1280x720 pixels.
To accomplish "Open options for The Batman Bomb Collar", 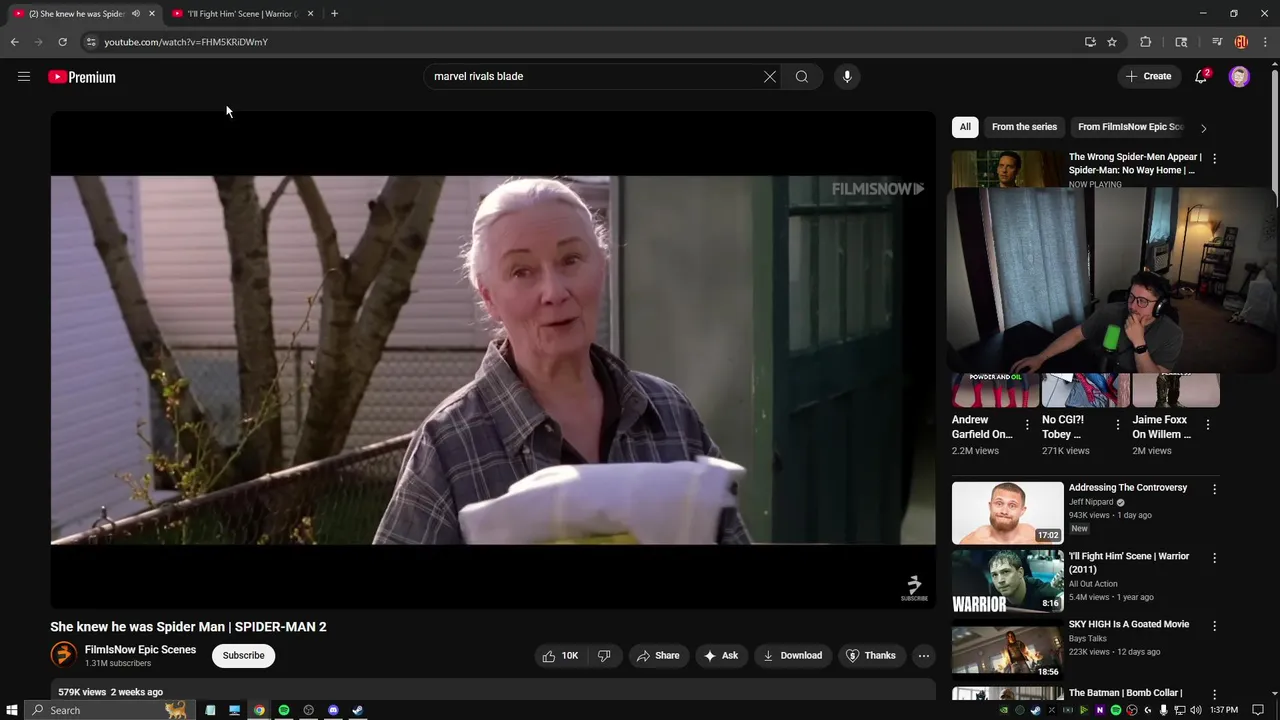I will click(1214, 694).
